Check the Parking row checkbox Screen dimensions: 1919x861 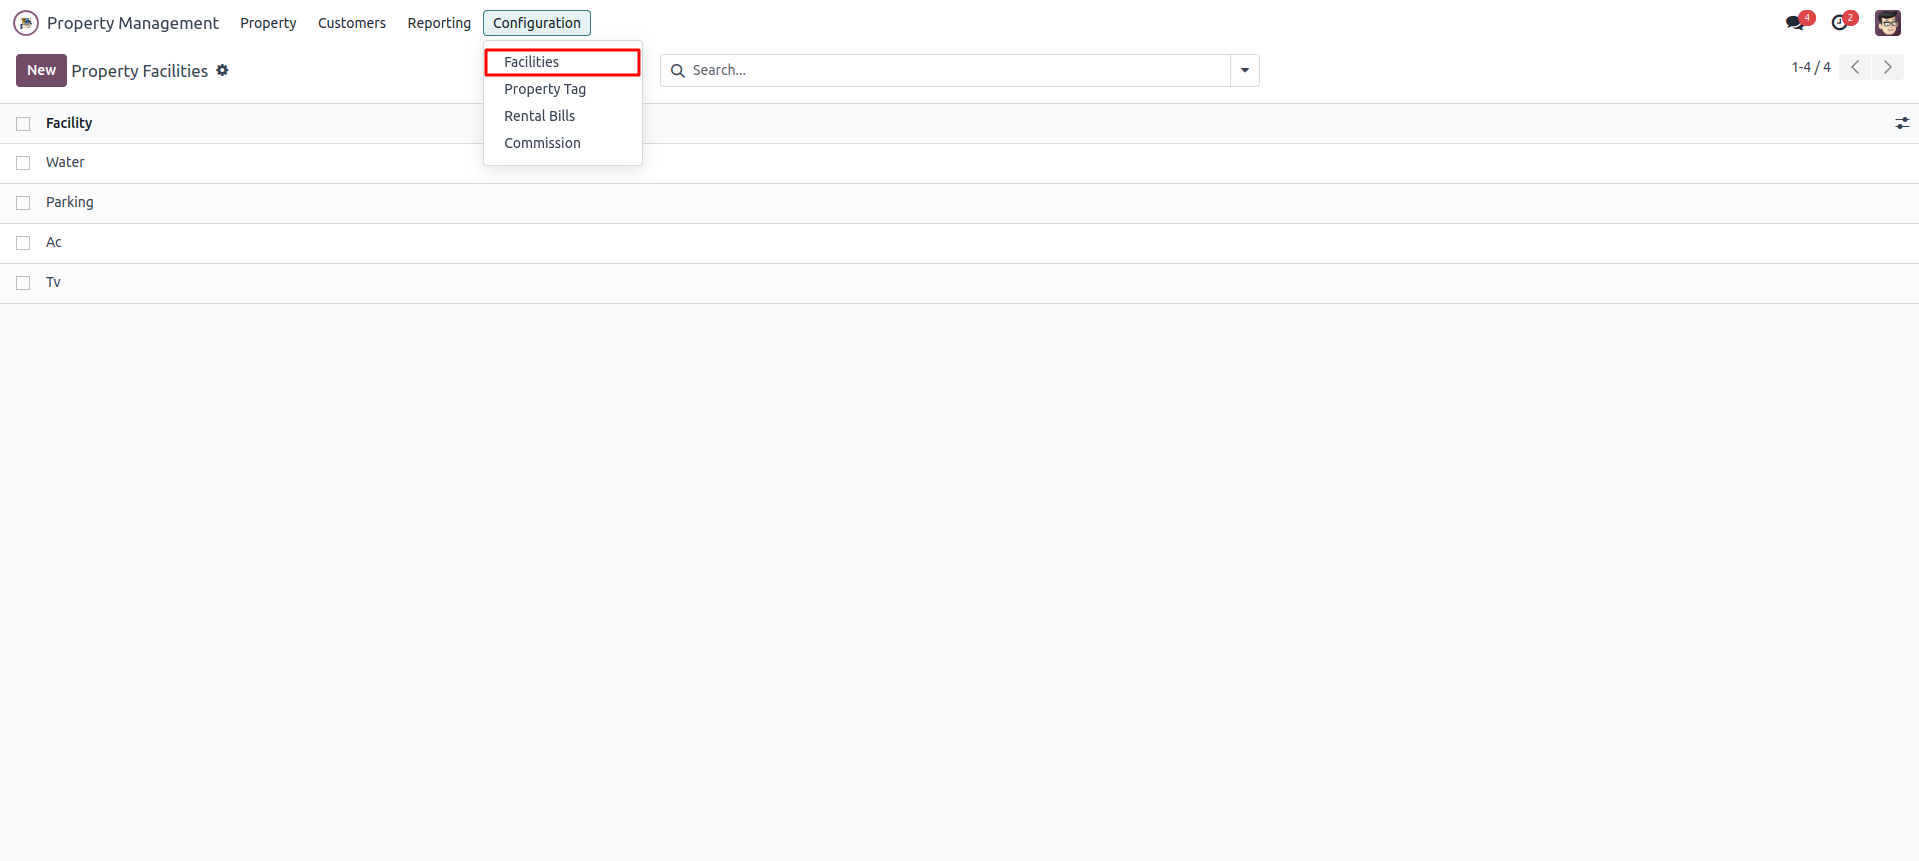(23, 203)
